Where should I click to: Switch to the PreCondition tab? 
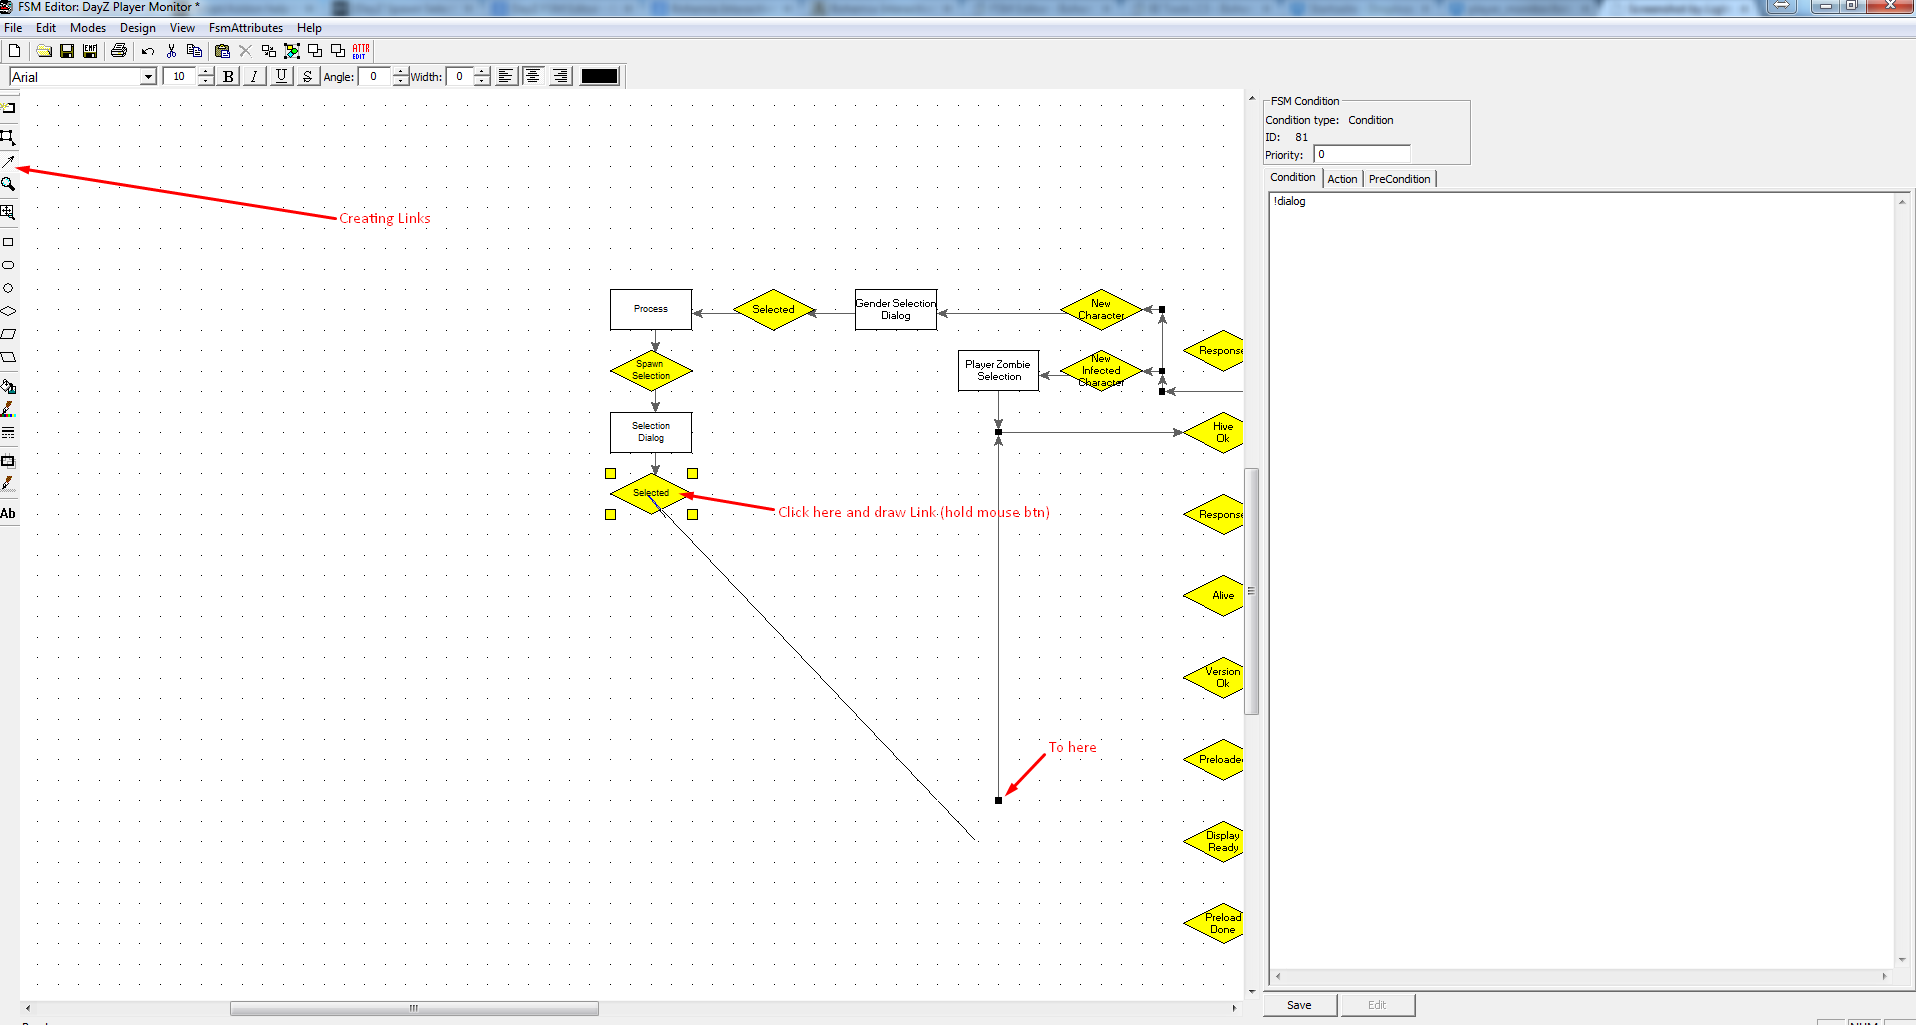point(1399,179)
